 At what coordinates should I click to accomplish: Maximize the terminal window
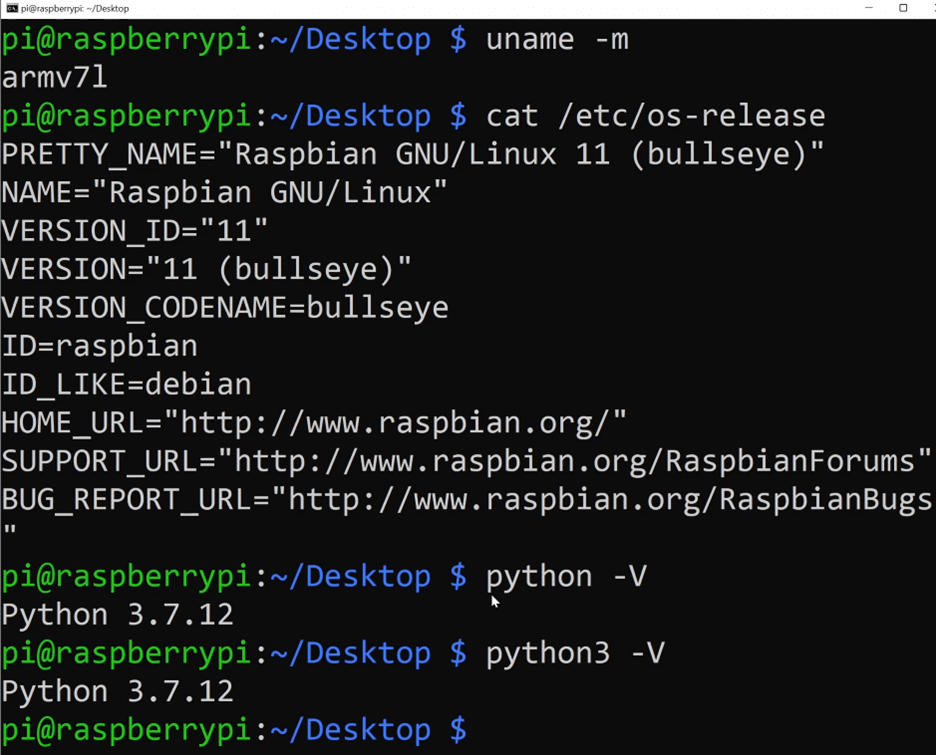(x=903, y=8)
